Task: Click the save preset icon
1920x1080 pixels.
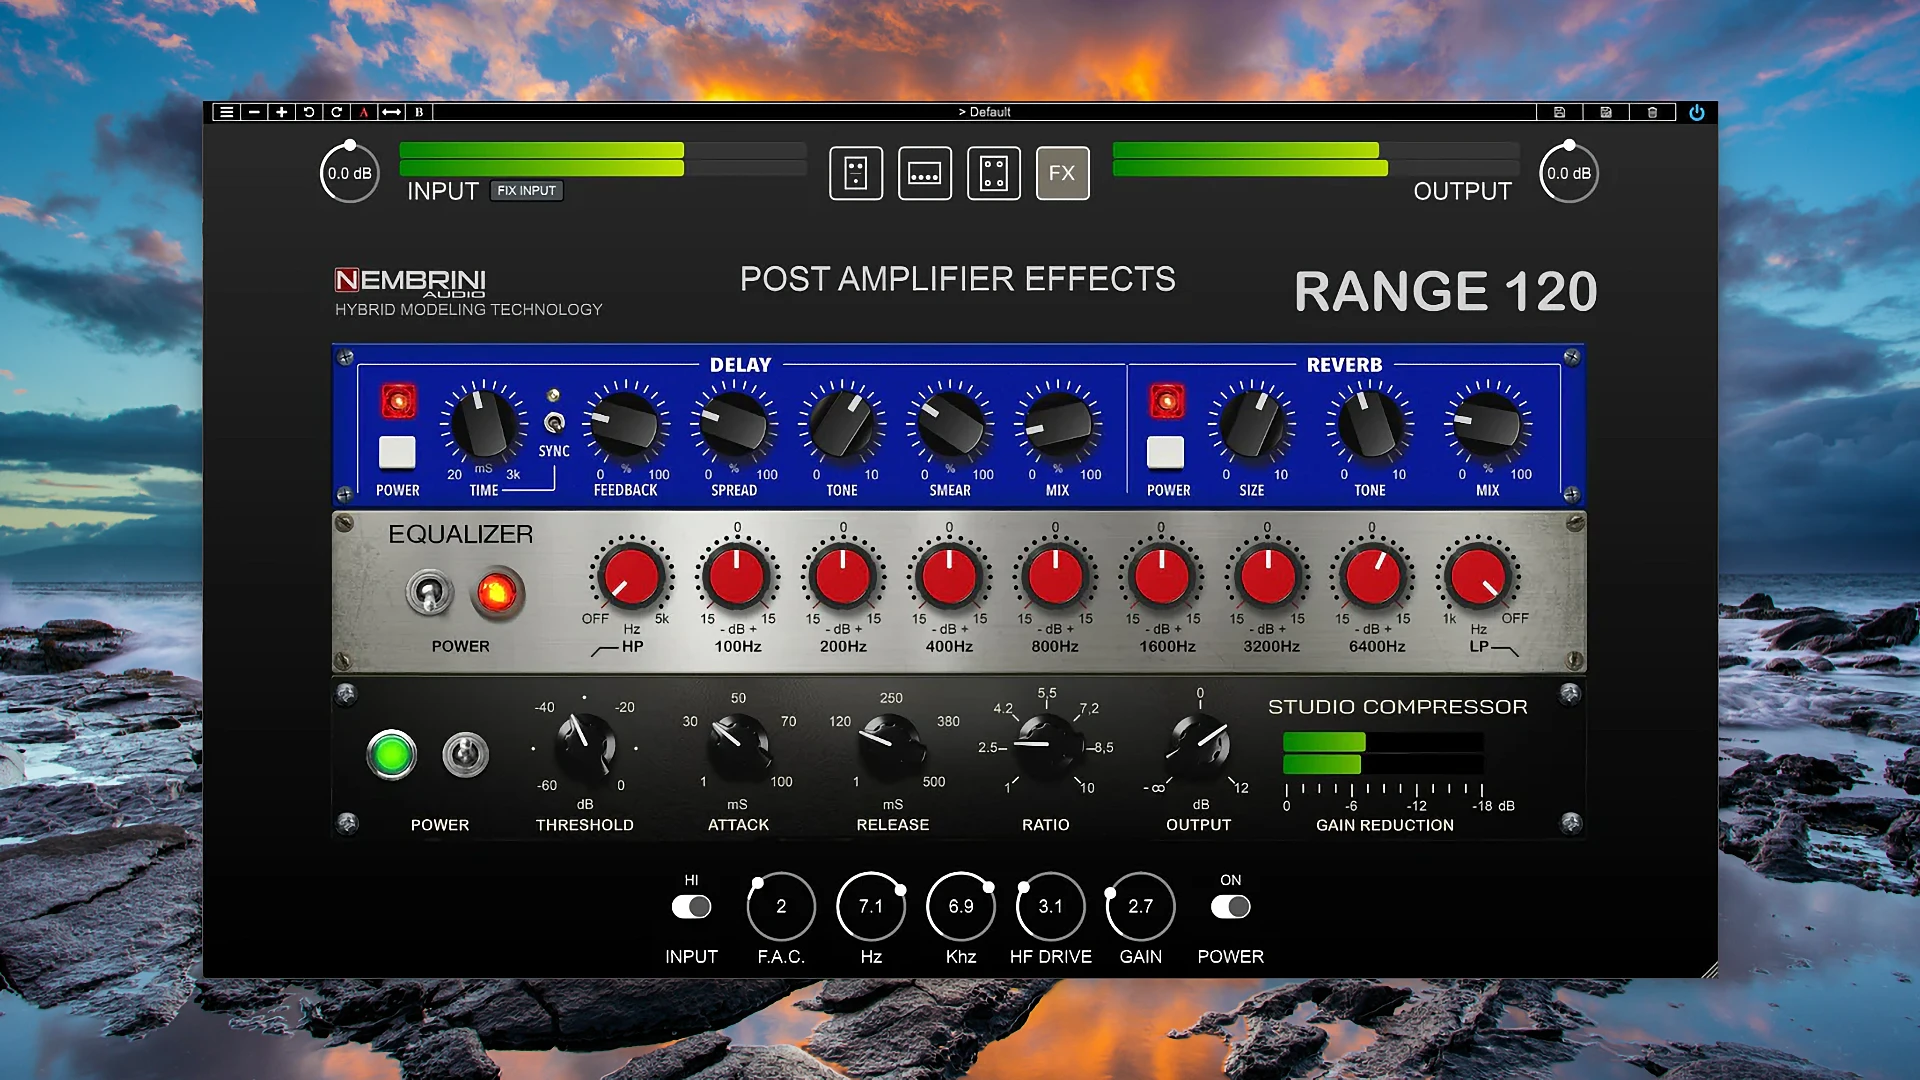Action: 1559,112
